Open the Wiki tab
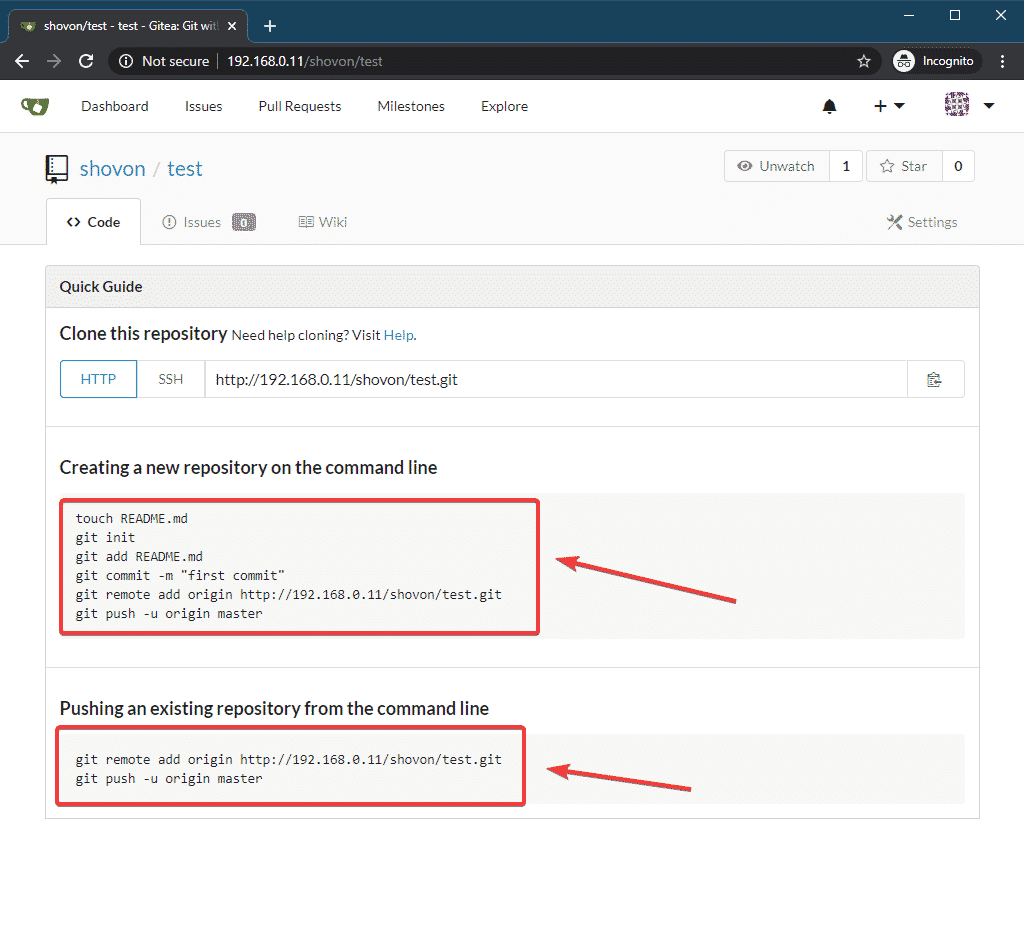The height and width of the screenshot is (928, 1024). tap(323, 222)
